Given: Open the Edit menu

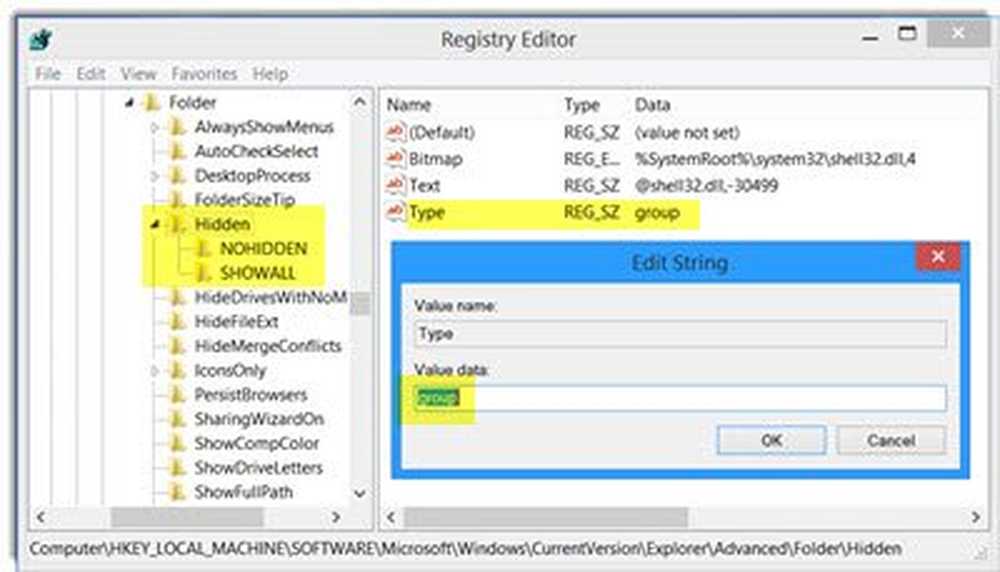Looking at the screenshot, I should coord(91,74).
